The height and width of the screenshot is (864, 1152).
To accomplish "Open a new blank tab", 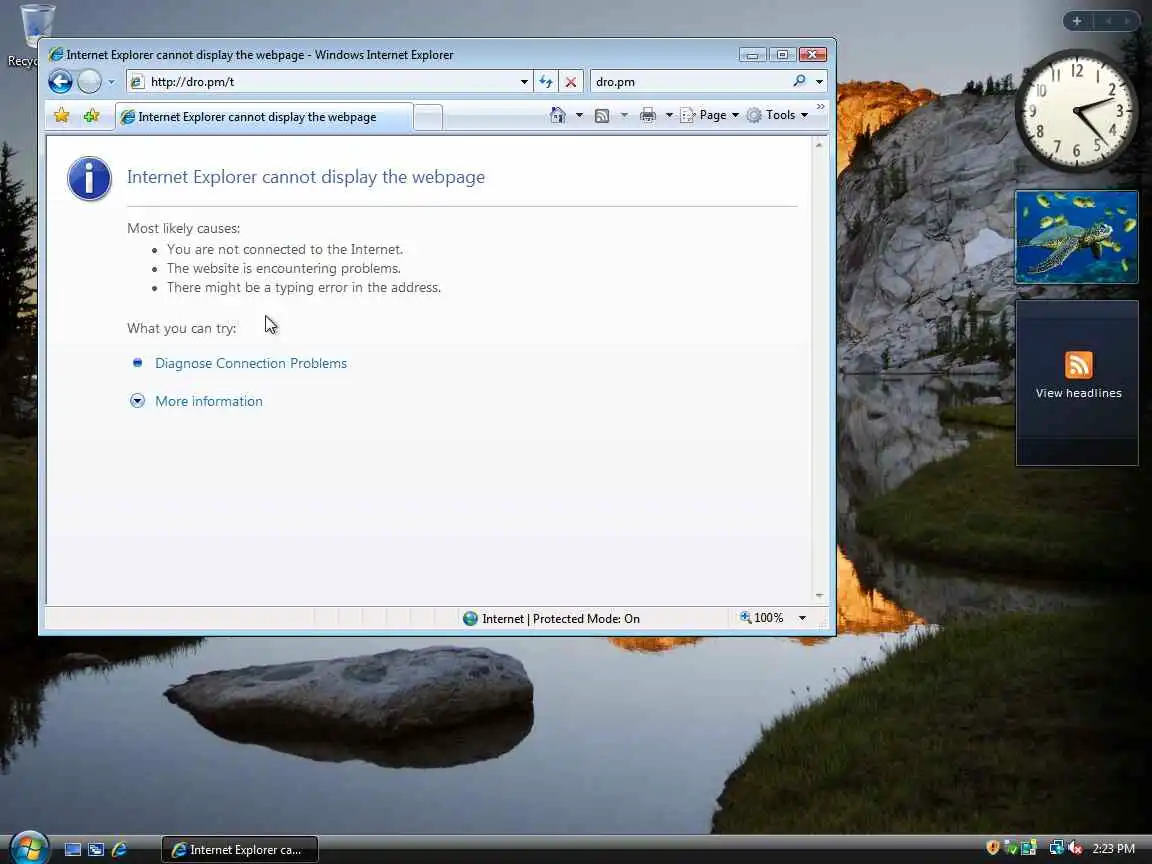I will tap(428, 117).
